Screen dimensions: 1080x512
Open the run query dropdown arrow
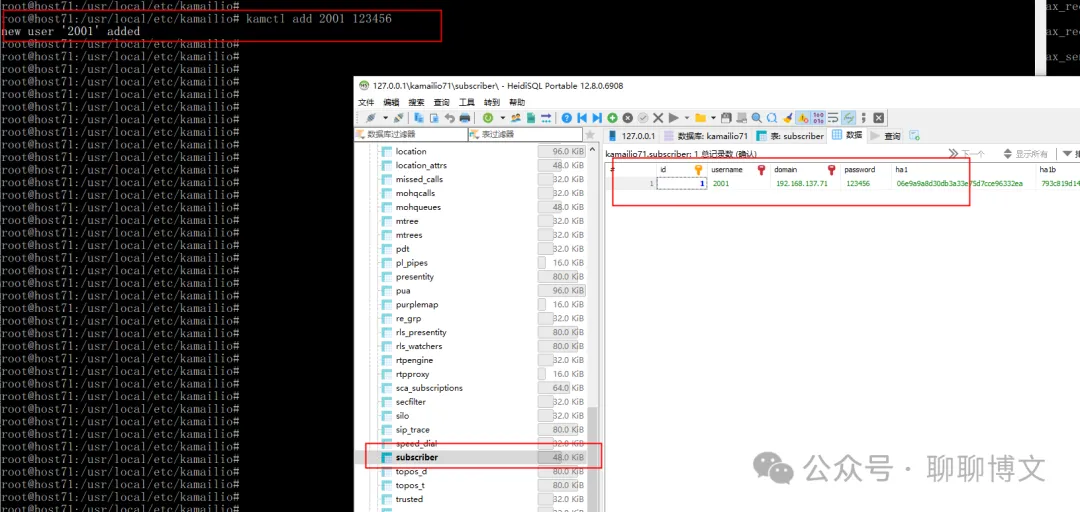(x=687, y=118)
